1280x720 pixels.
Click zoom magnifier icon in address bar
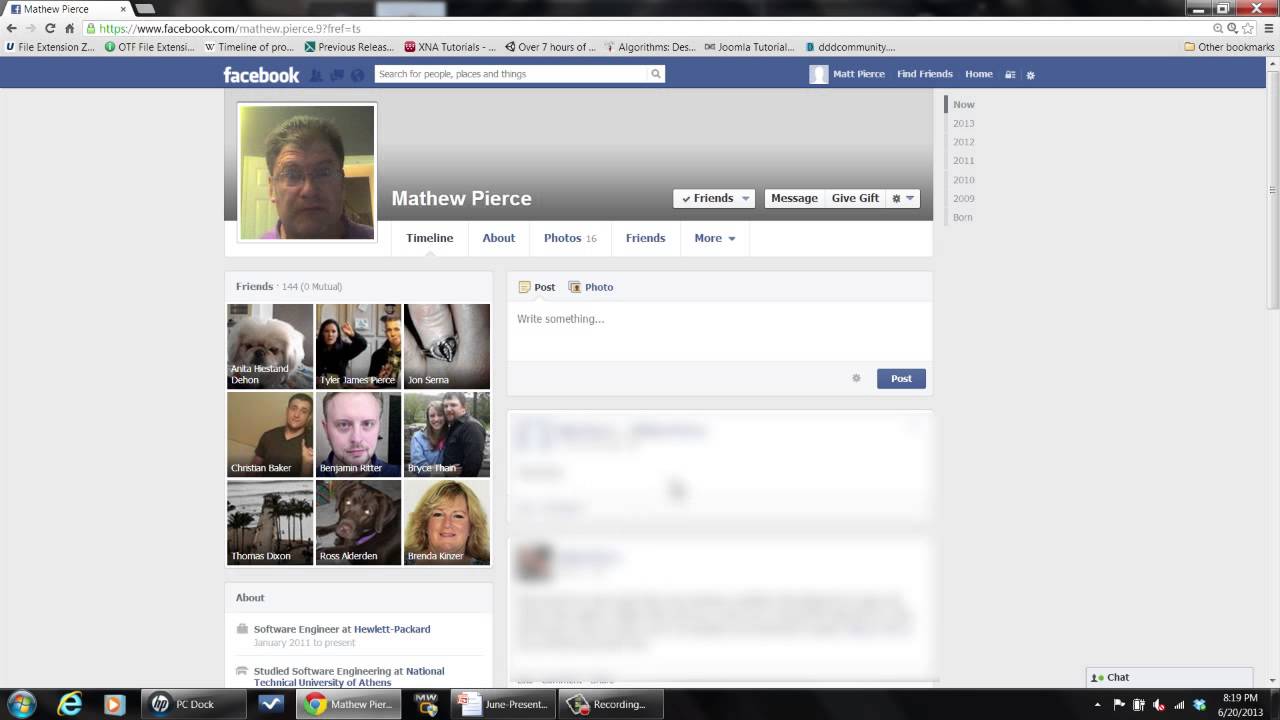(1218, 29)
